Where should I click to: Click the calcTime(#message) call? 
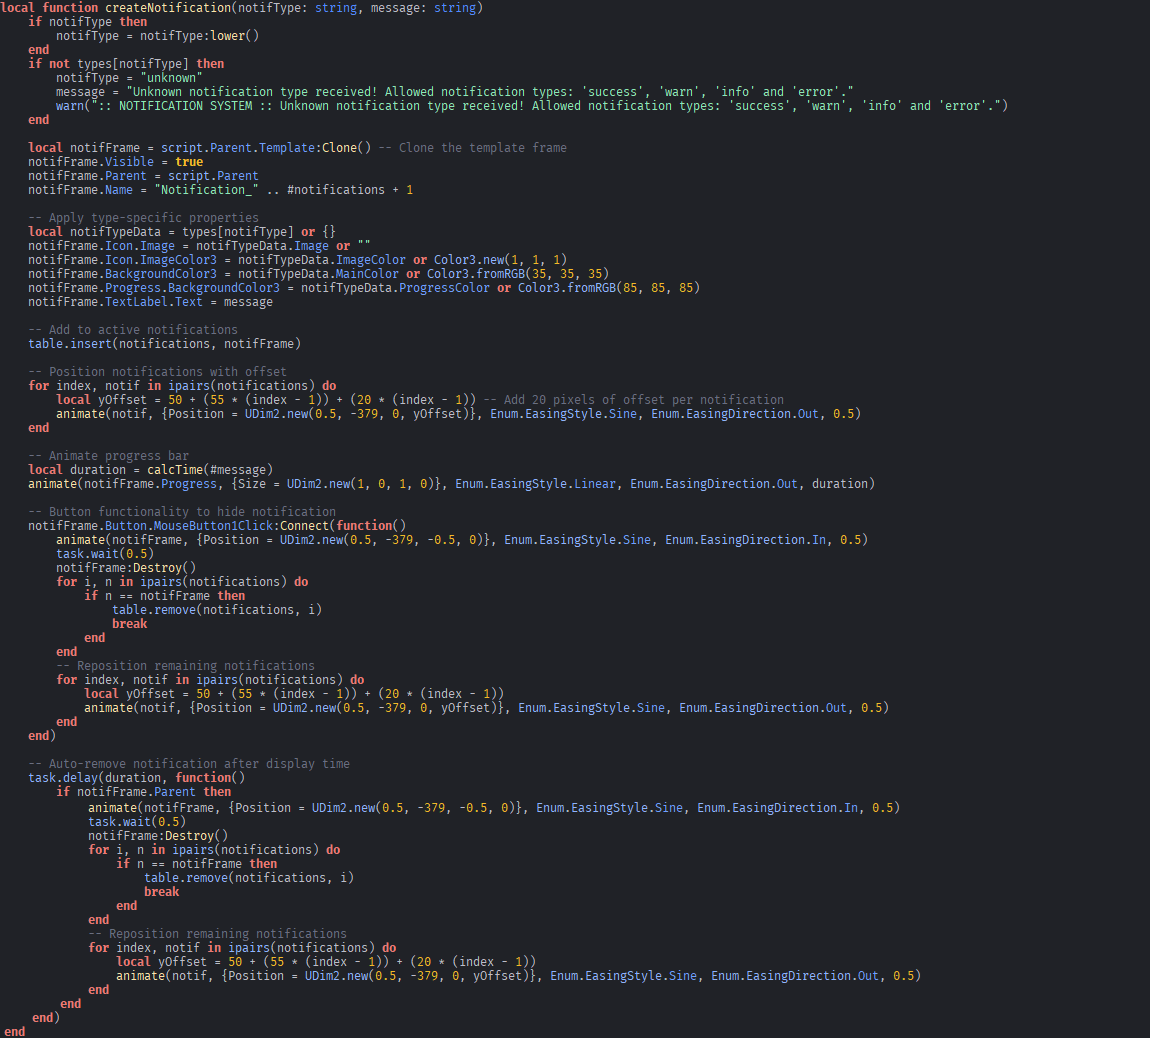[210, 469]
